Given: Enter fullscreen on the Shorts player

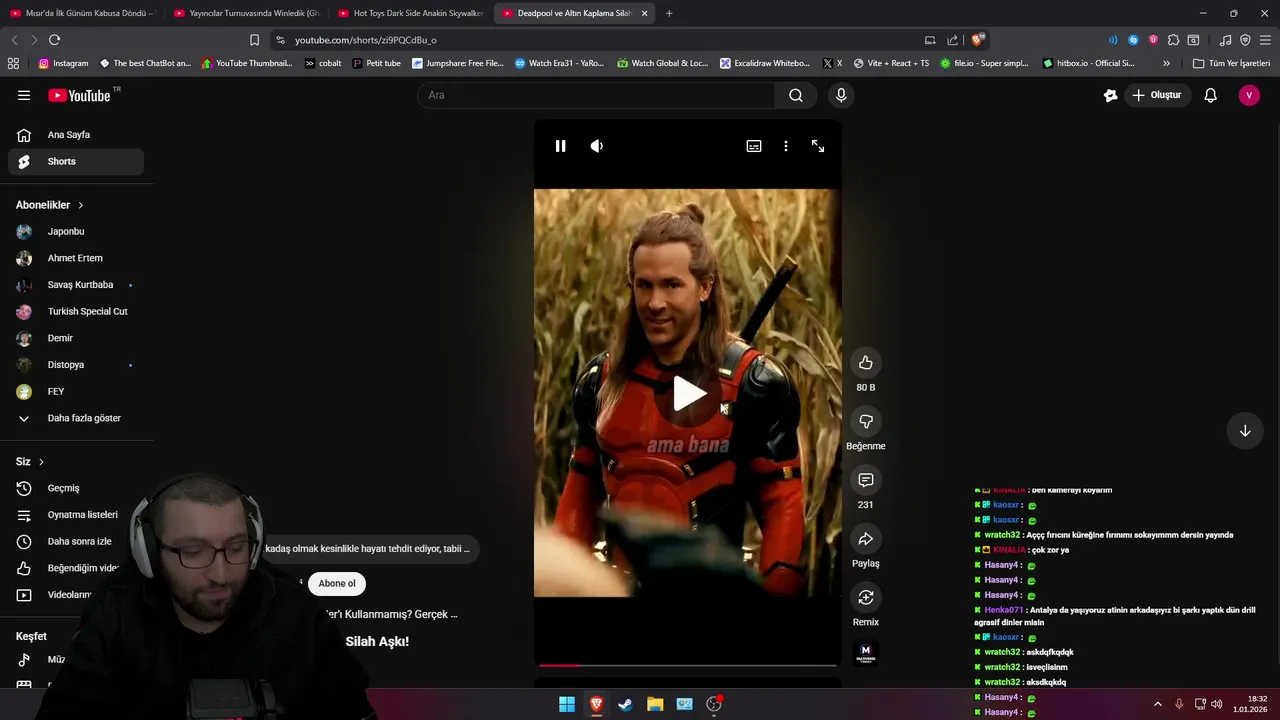Looking at the screenshot, I should click(818, 146).
